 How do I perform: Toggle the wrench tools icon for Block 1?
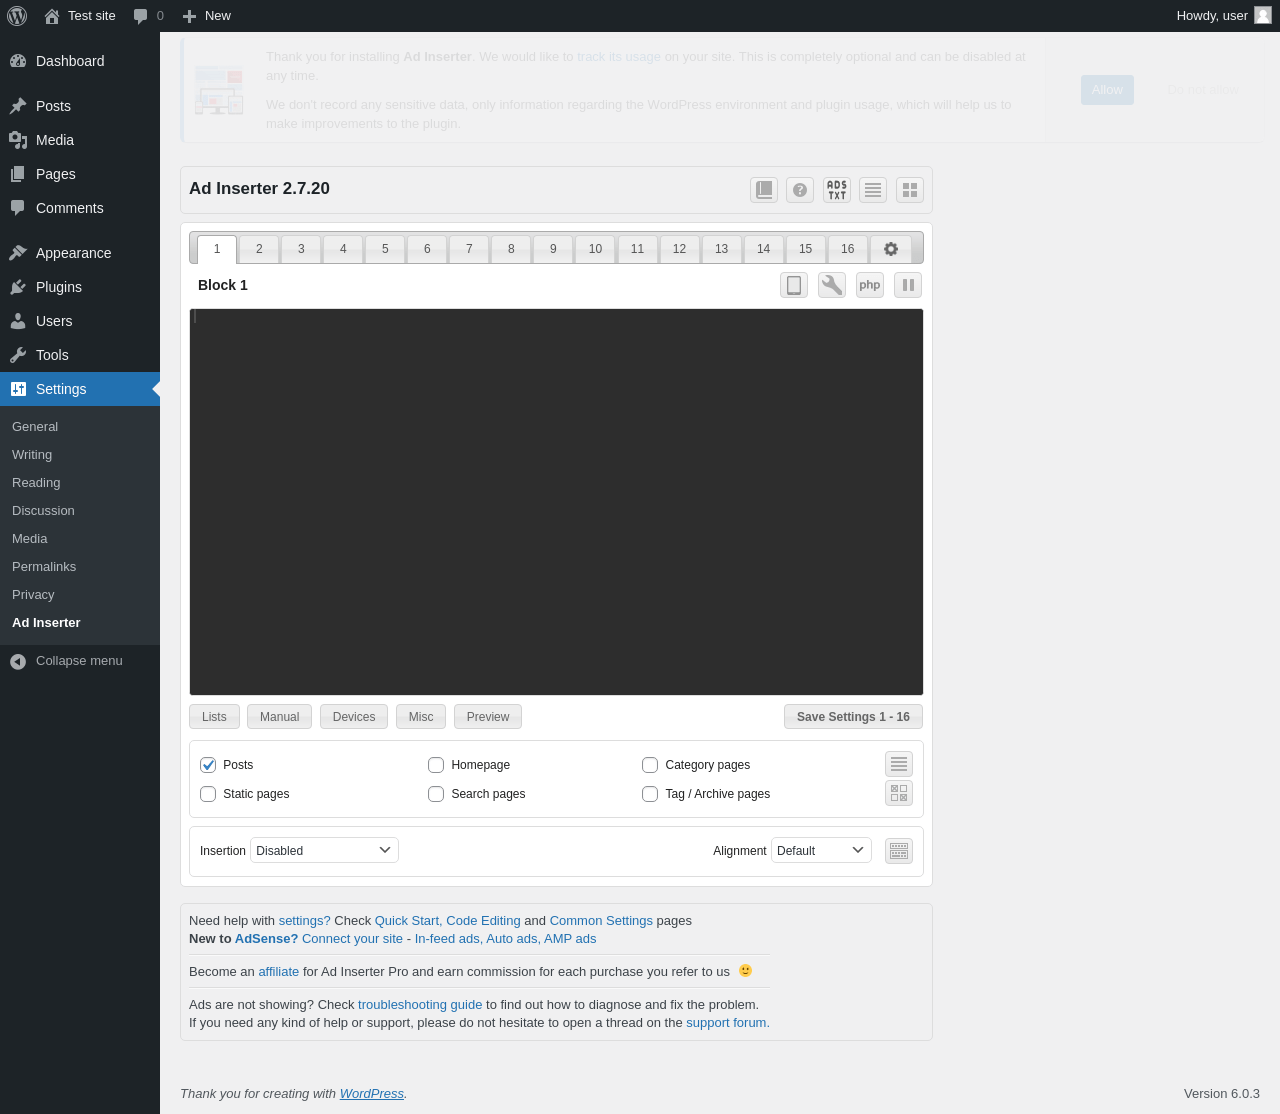(x=832, y=285)
